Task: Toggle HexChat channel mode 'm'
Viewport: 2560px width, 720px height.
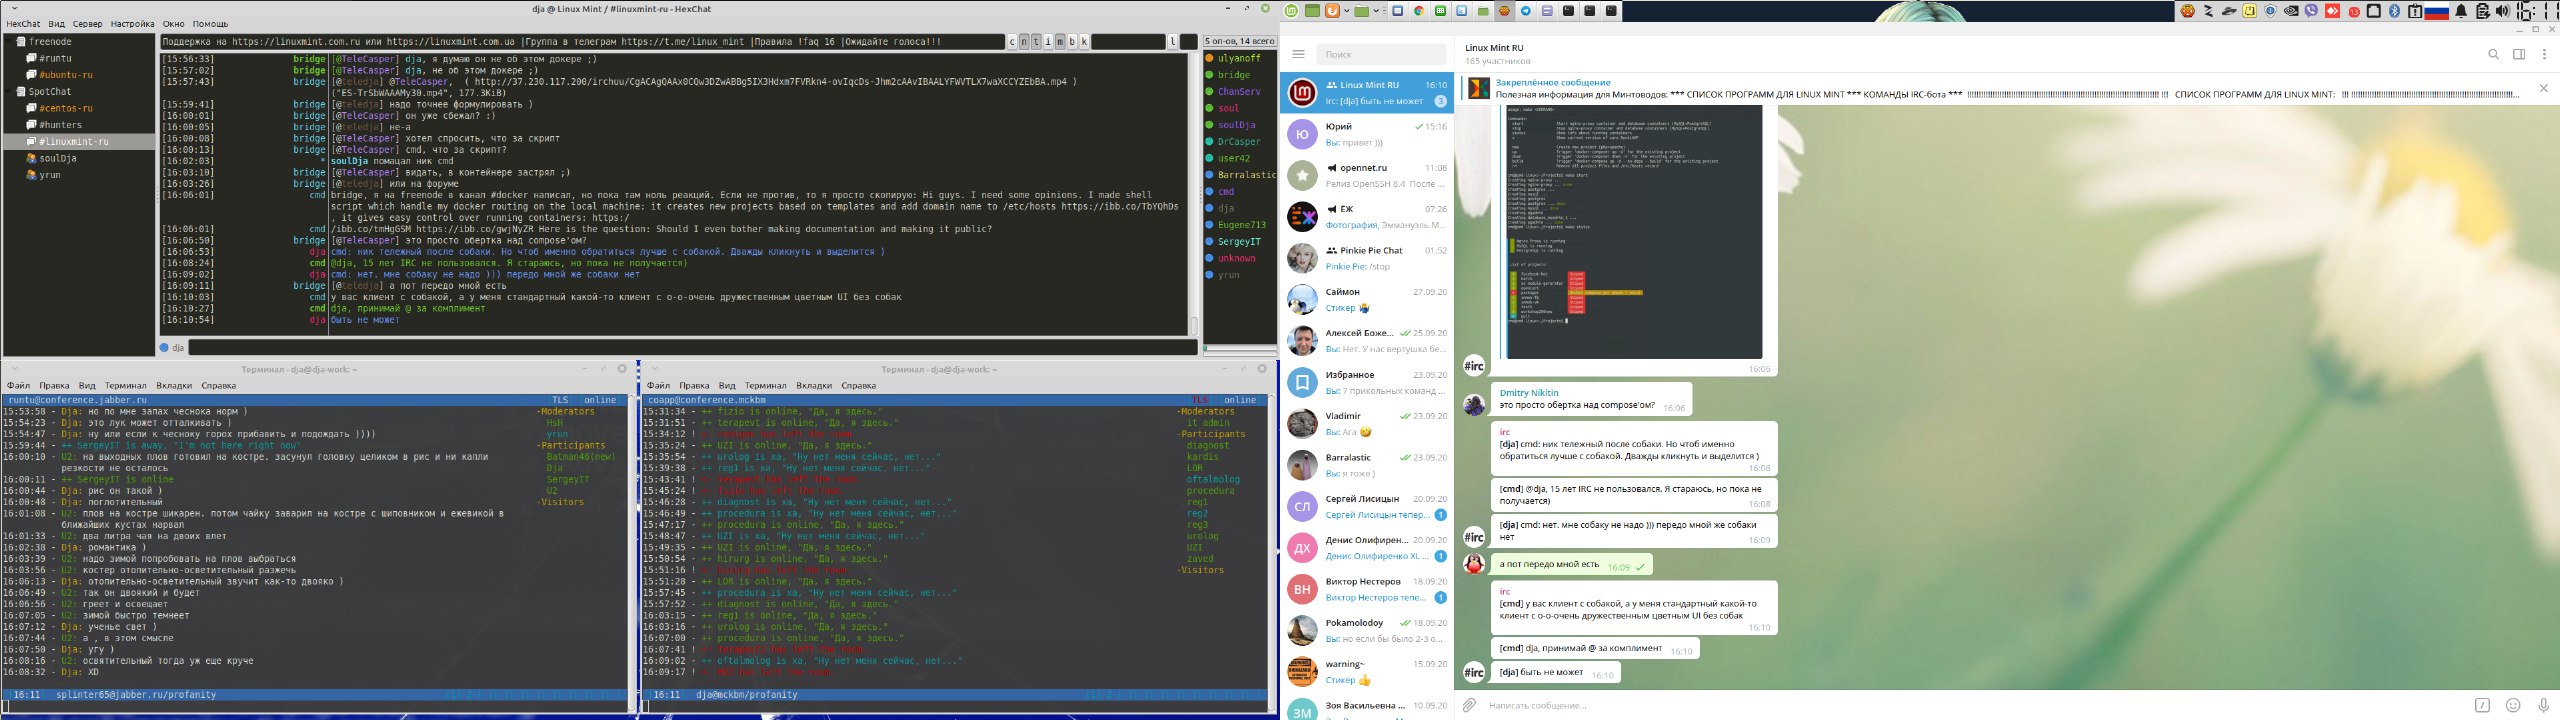Action: (x=1060, y=42)
